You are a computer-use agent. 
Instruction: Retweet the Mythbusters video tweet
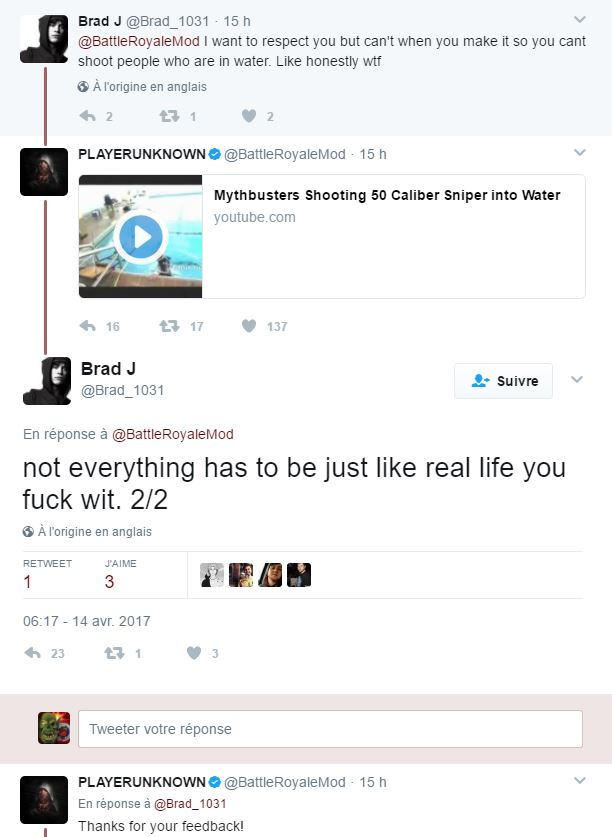click(x=169, y=326)
